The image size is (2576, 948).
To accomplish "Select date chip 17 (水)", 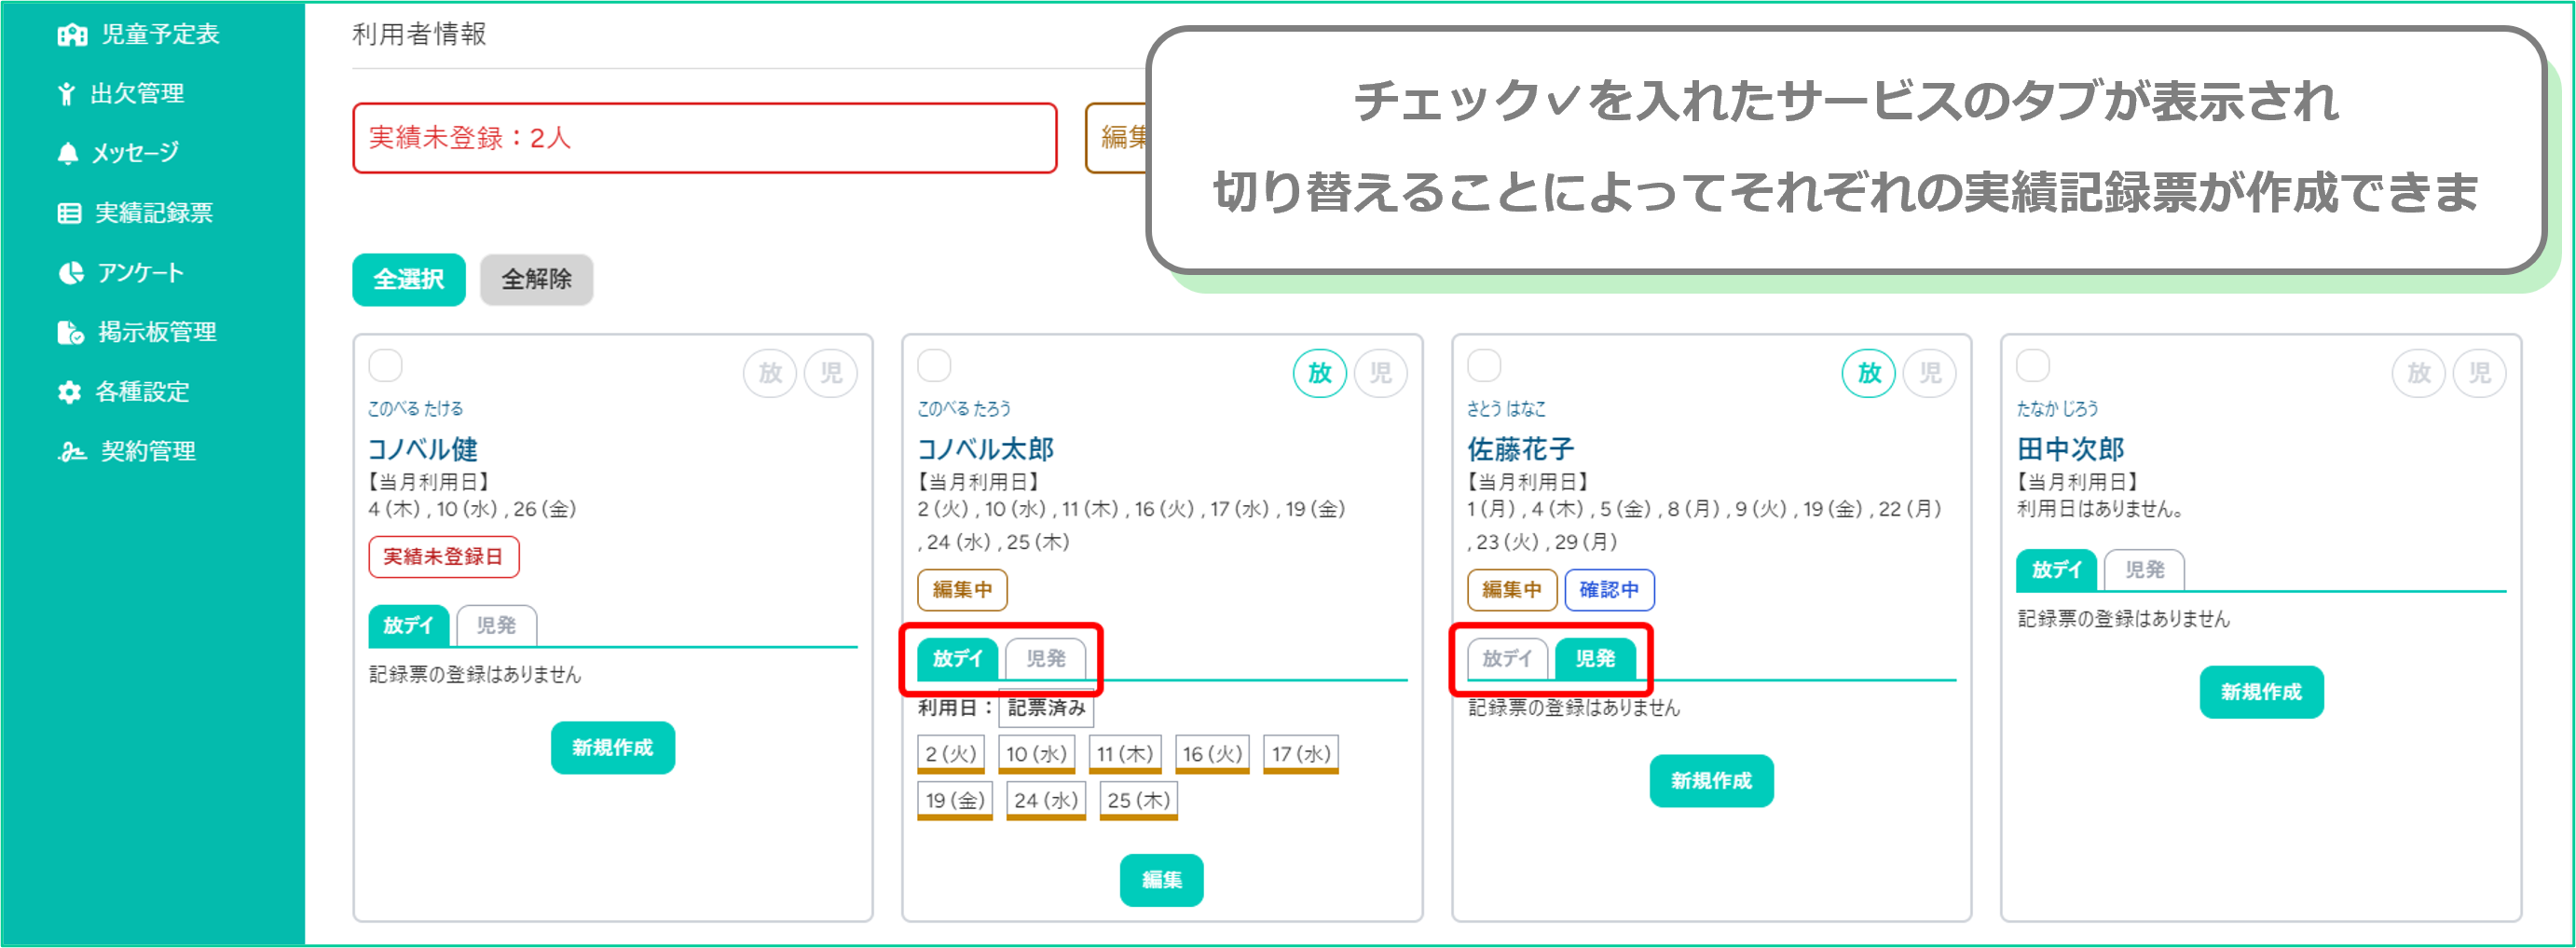I will (1301, 754).
